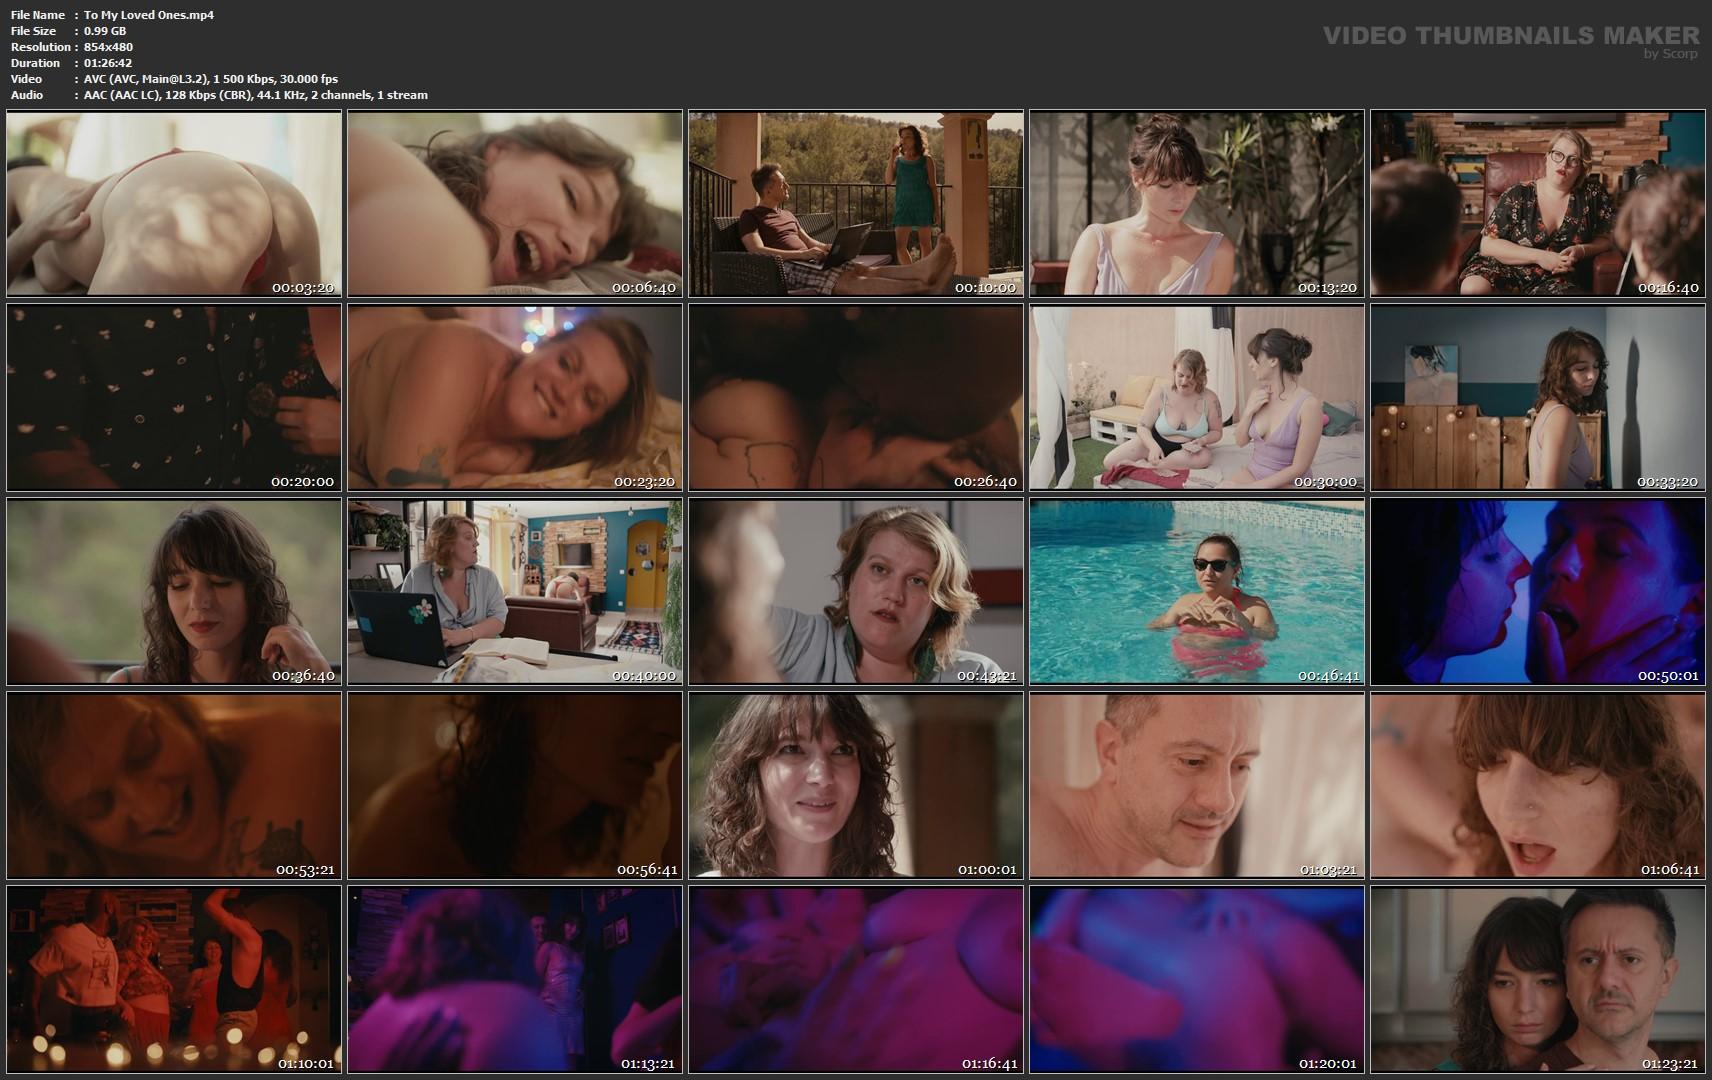The image size is (1712, 1080).
Task: Open the frame timestamped 00:36:40
Action: pos(174,591)
